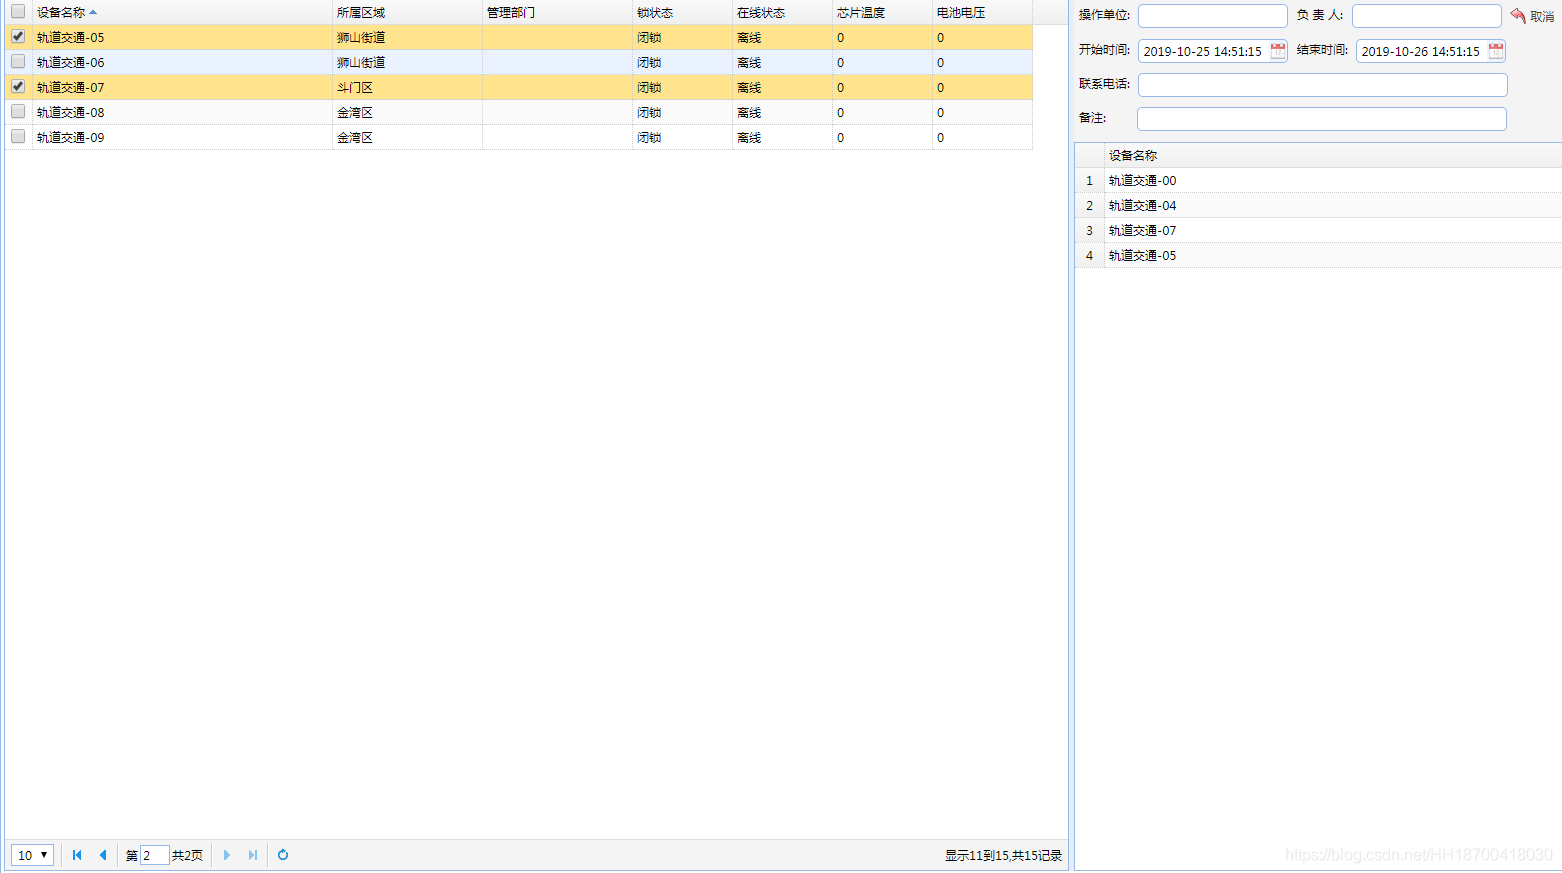
Task: Go to next page arrow
Action: click(x=227, y=855)
